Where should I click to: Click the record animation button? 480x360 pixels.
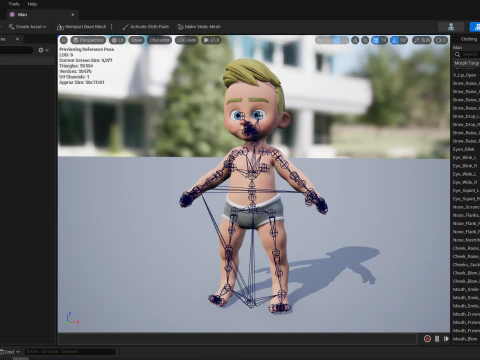(427, 339)
